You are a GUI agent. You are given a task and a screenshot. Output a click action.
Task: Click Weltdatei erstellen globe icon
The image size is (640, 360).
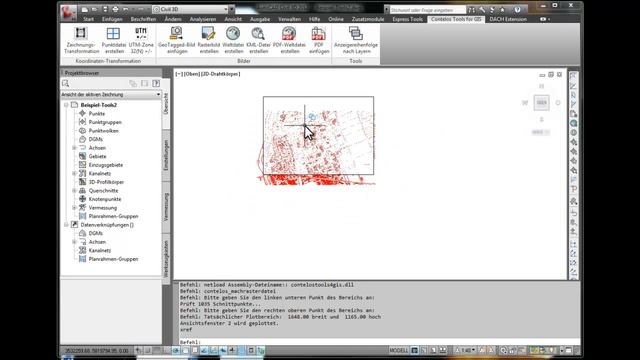(x=233, y=40)
